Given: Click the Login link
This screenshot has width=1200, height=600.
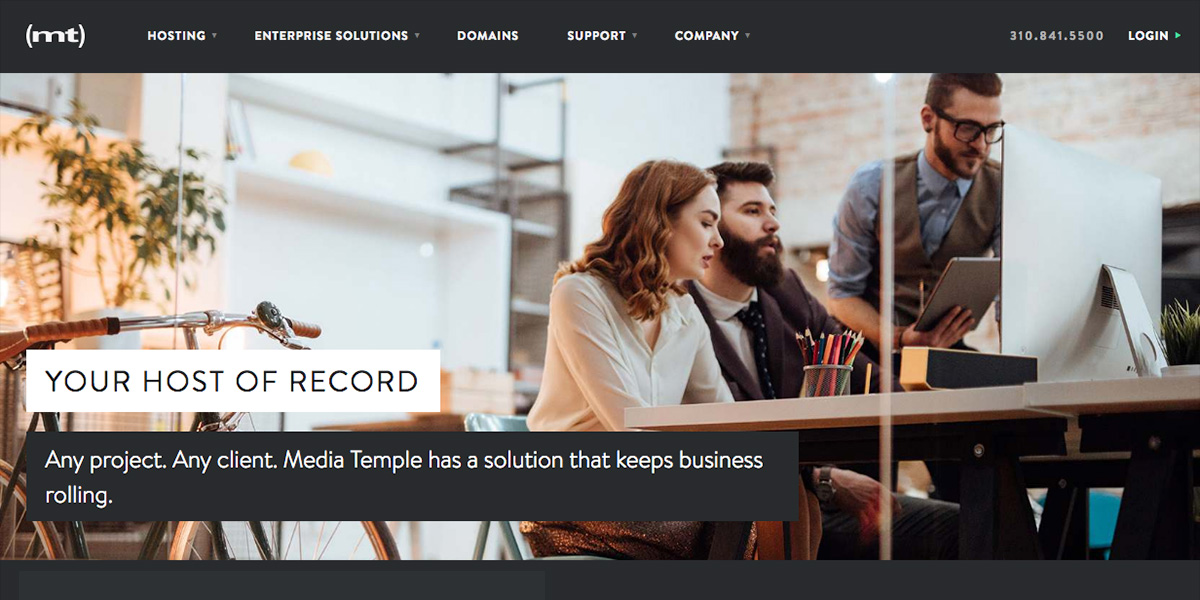Looking at the screenshot, I should [x=1148, y=36].
